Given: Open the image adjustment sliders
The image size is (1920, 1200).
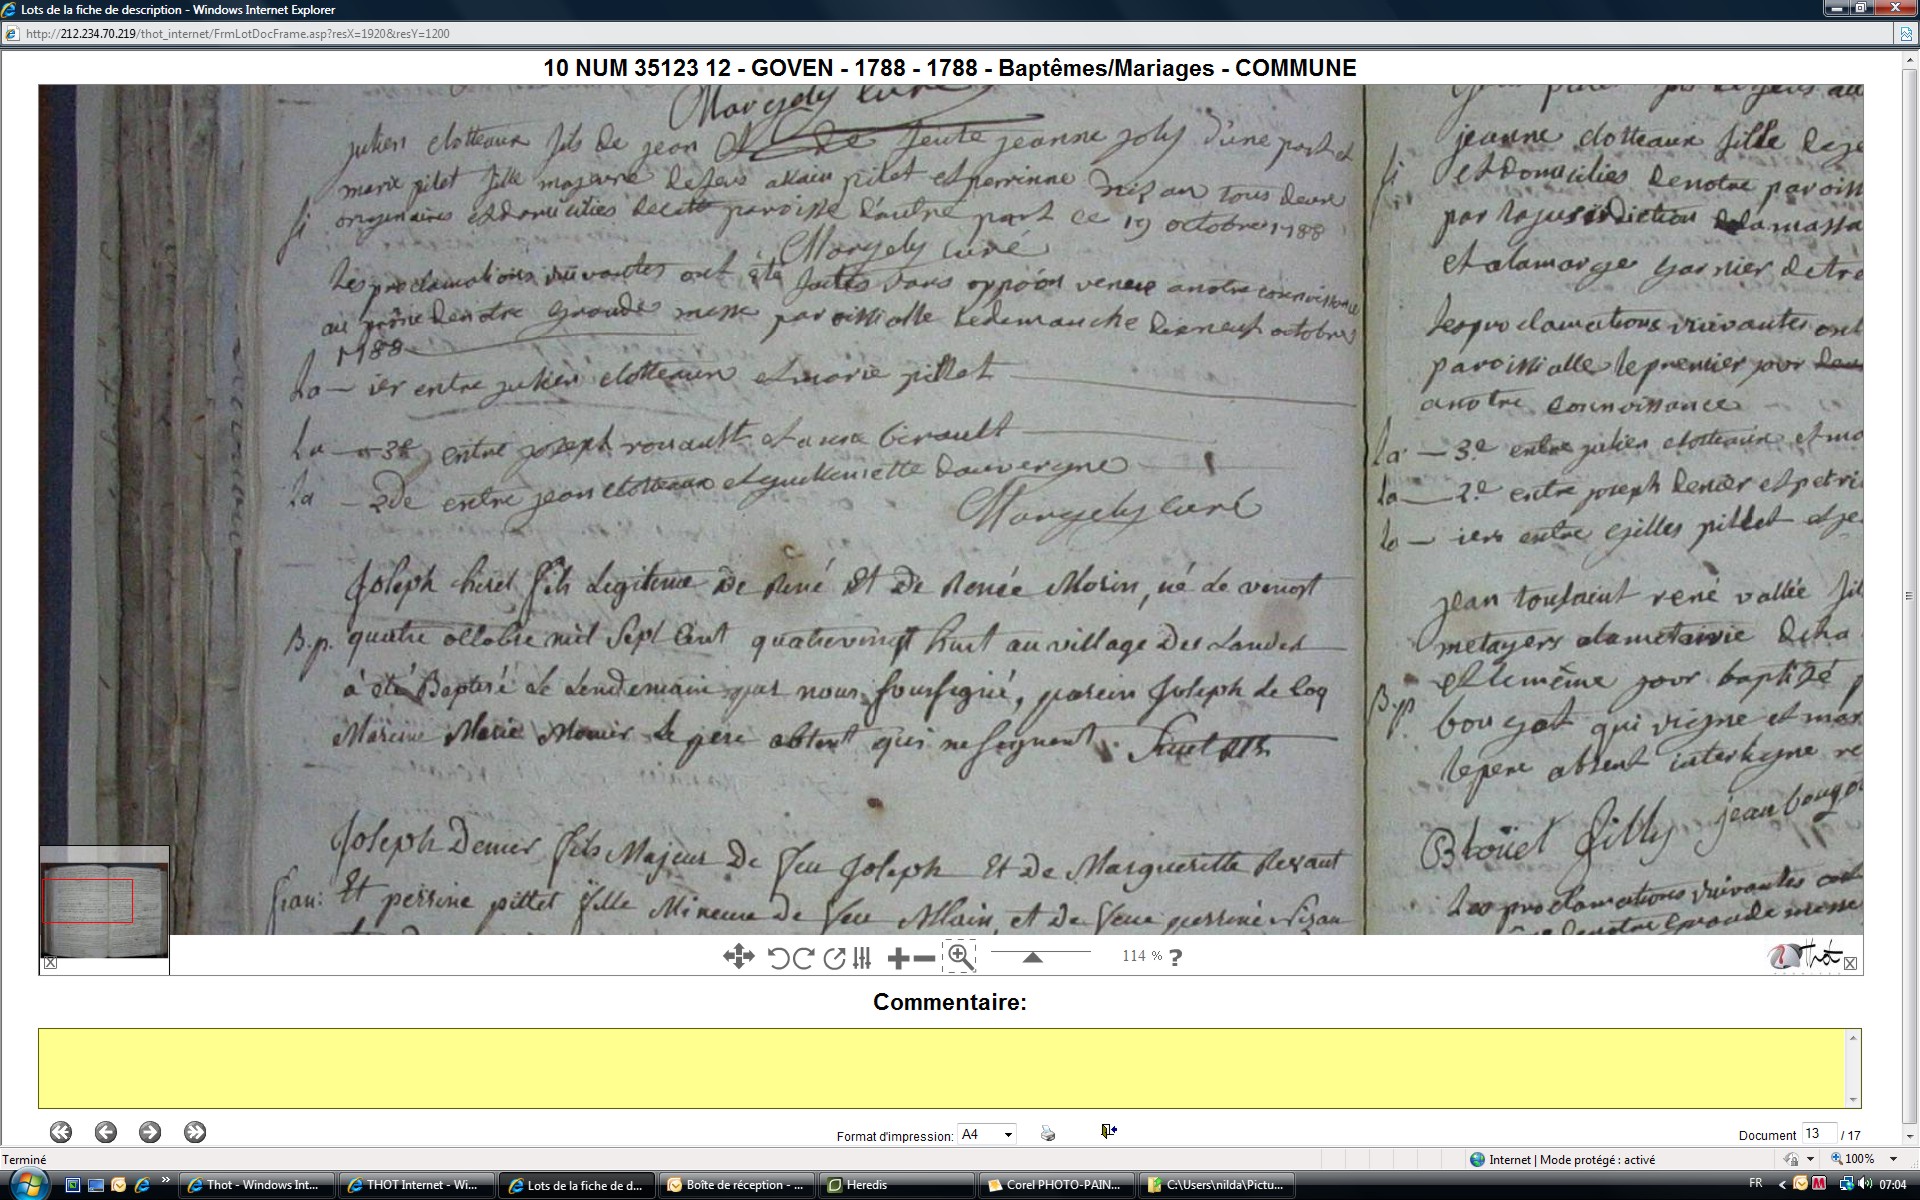Looking at the screenshot, I should [862, 958].
